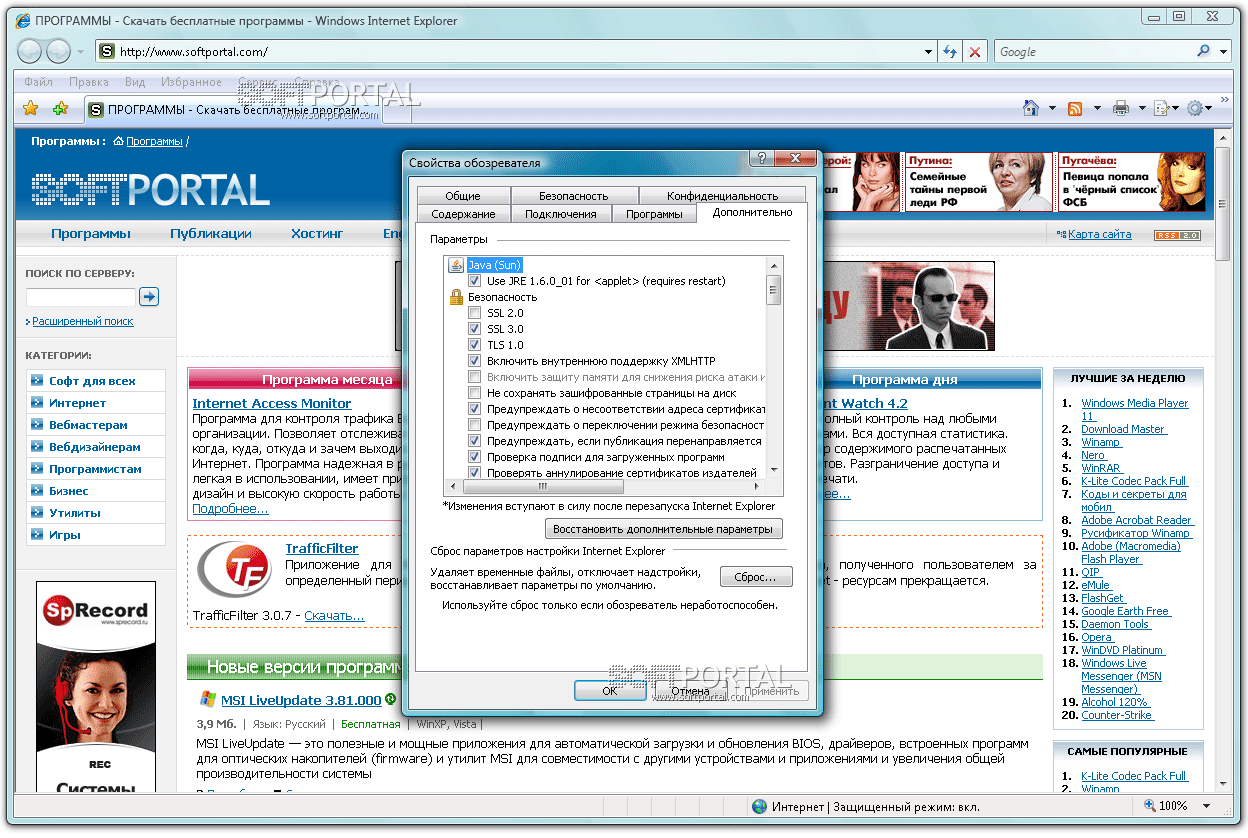Switch to the Программы dialog tab
Image resolution: width=1248 pixels, height=838 pixels.
pos(654,214)
